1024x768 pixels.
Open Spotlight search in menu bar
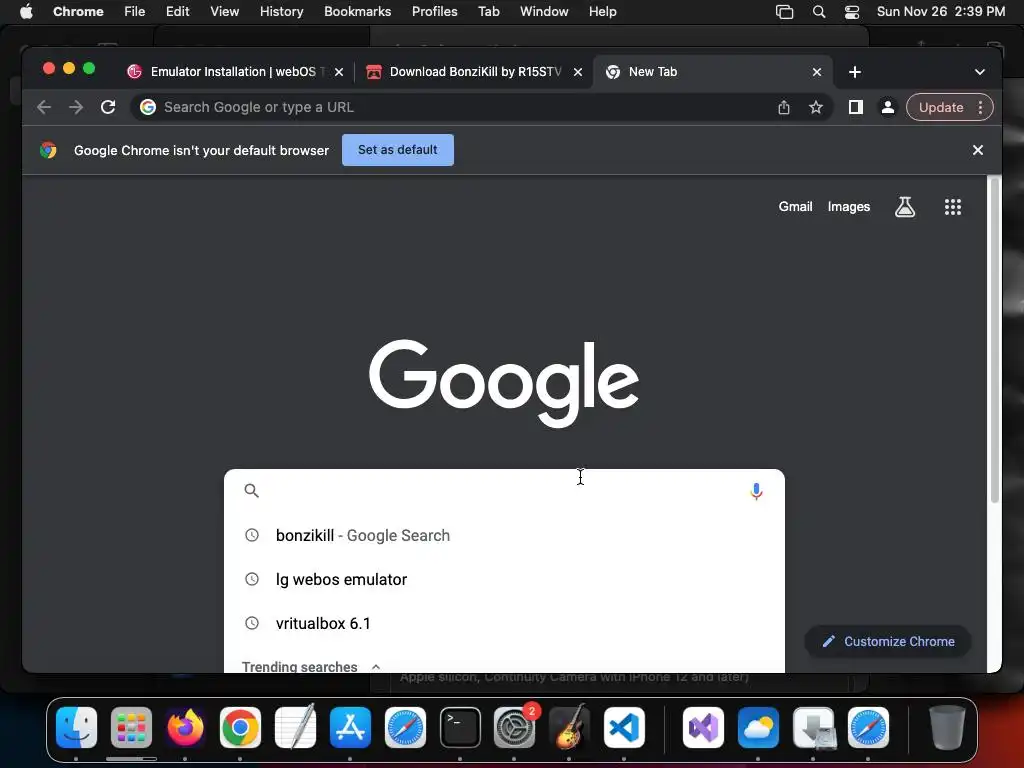coord(818,12)
